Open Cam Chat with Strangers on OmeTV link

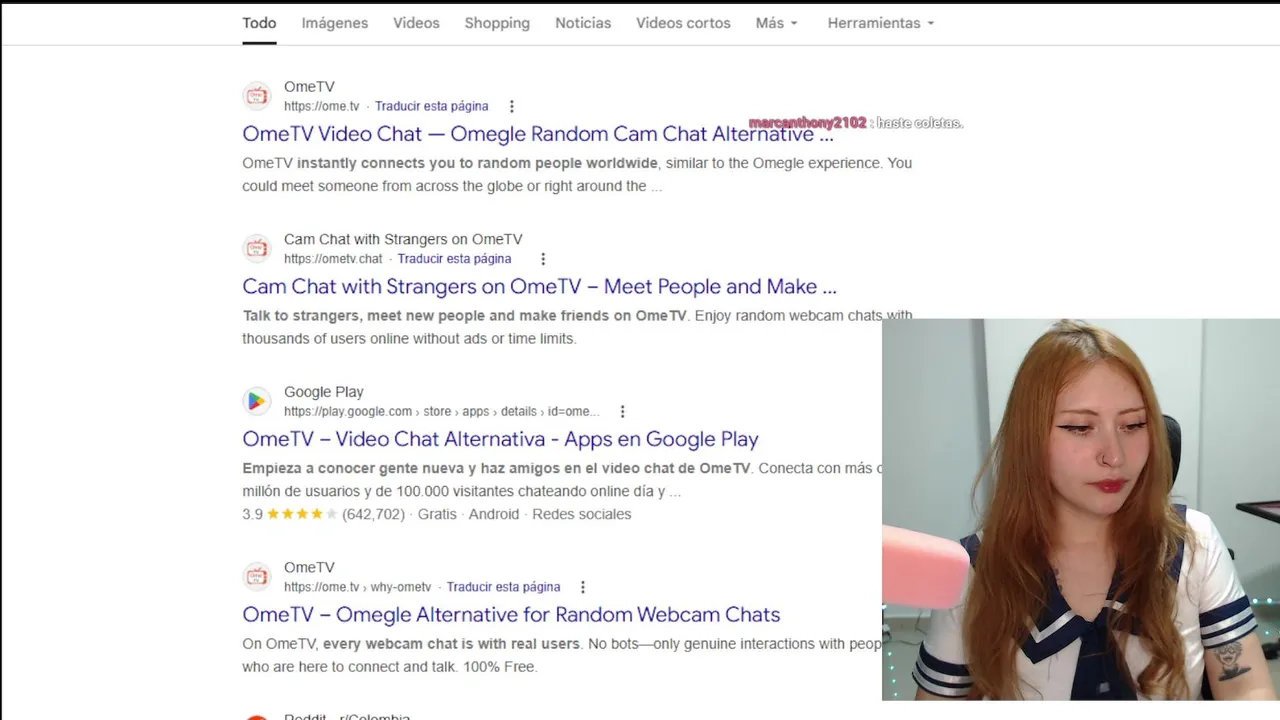click(x=539, y=286)
